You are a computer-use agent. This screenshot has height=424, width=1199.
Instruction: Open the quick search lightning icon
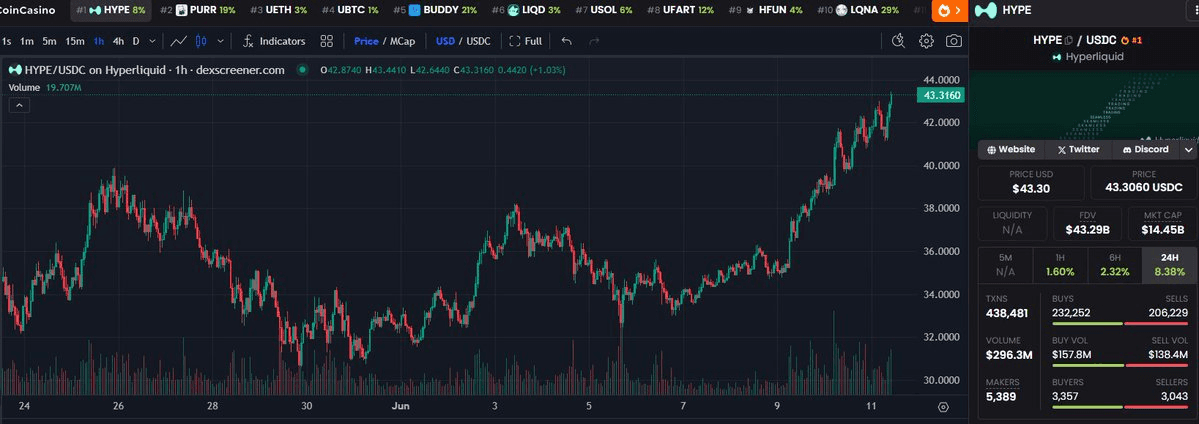(898, 41)
